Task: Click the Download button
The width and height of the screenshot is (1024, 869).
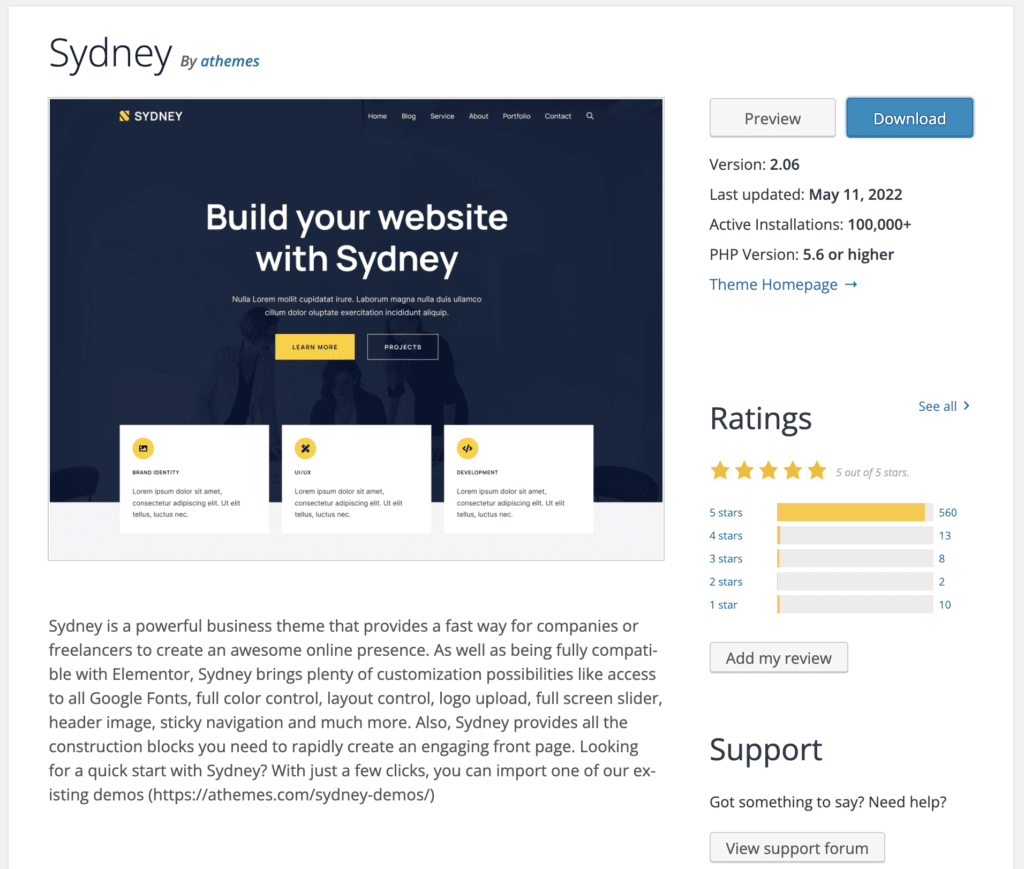Action: tap(909, 118)
